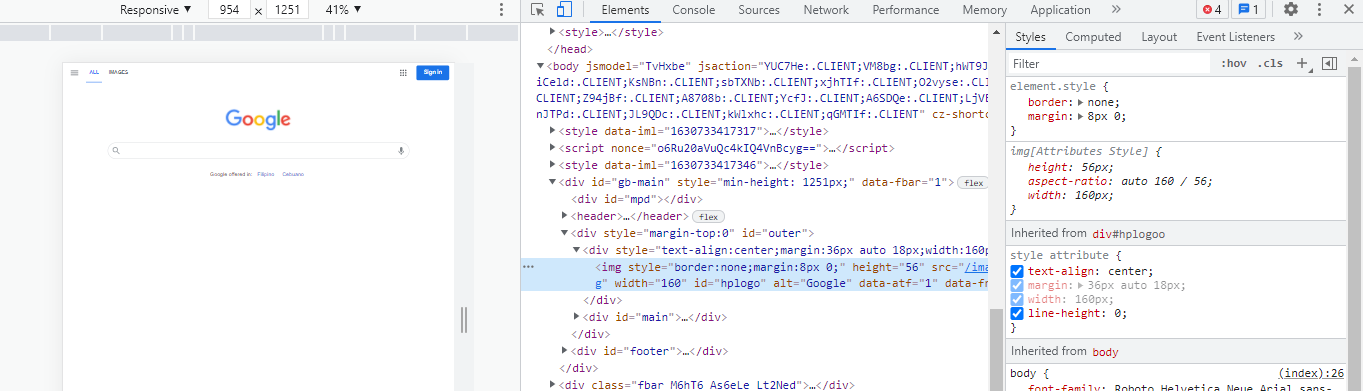Open the 41% zoom dropdown
This screenshot has height=391, width=1363.
pos(343,10)
